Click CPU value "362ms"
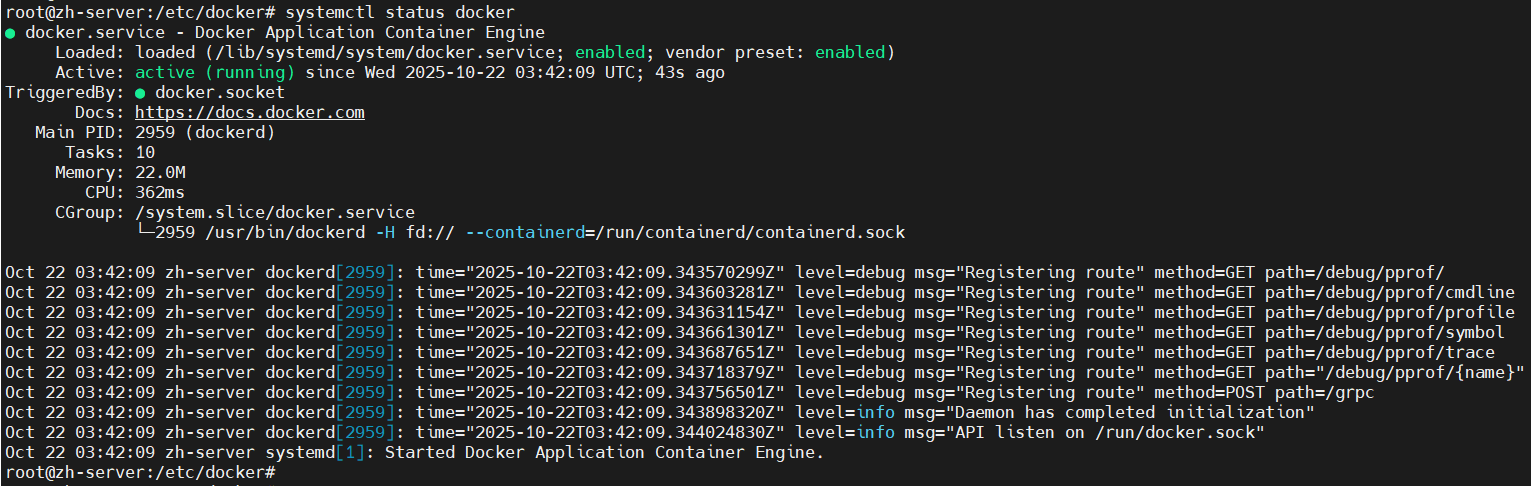1531x486 pixels. (160, 192)
